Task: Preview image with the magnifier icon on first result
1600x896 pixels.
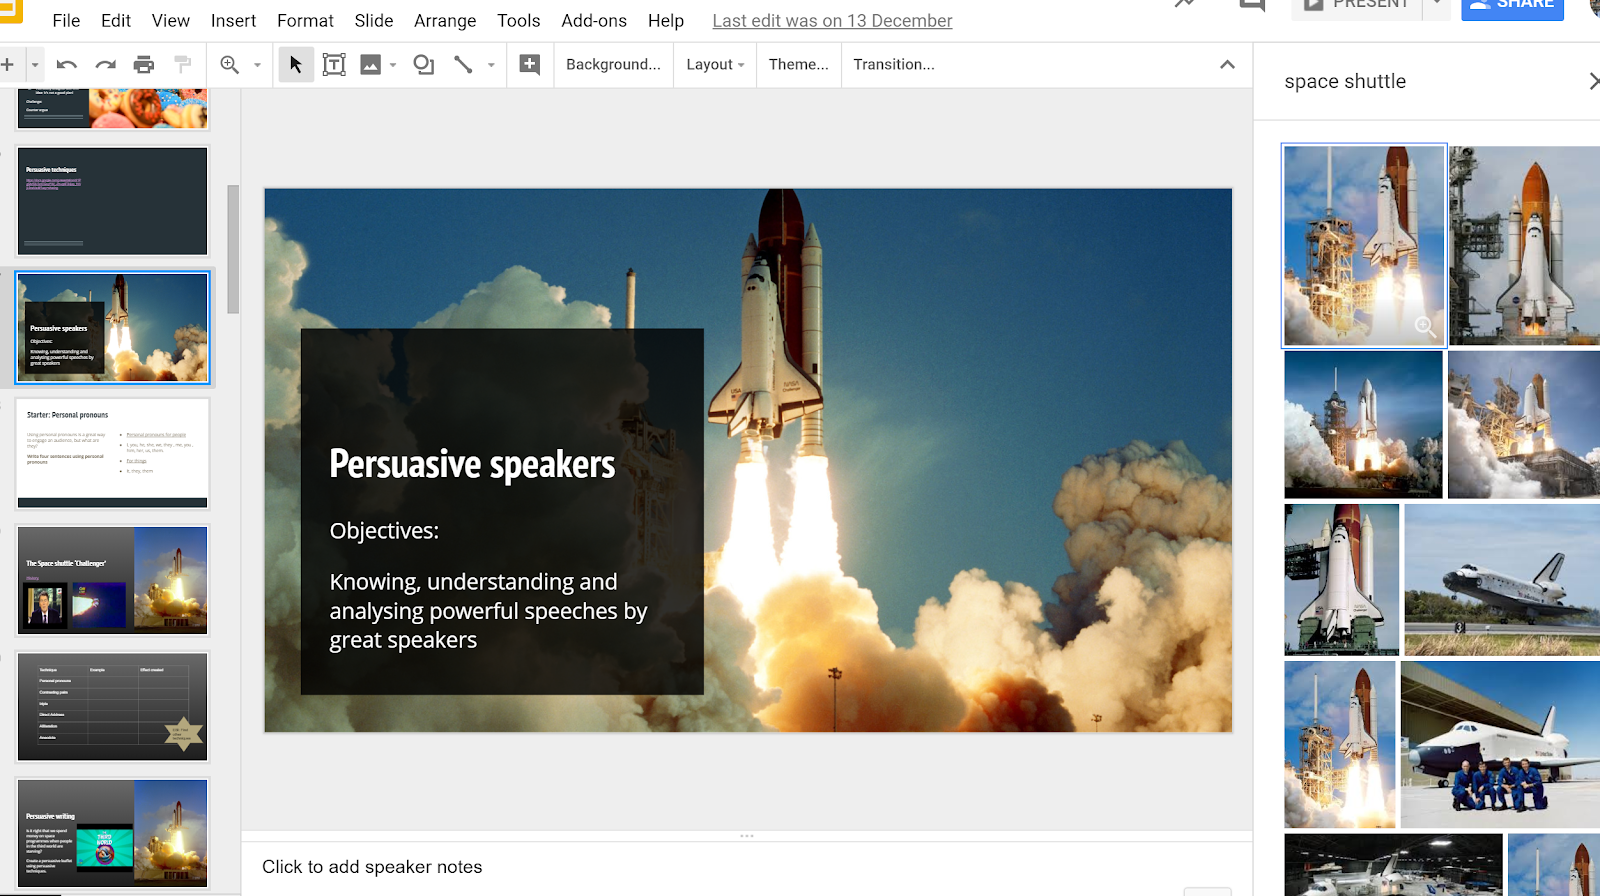Action: [1426, 327]
